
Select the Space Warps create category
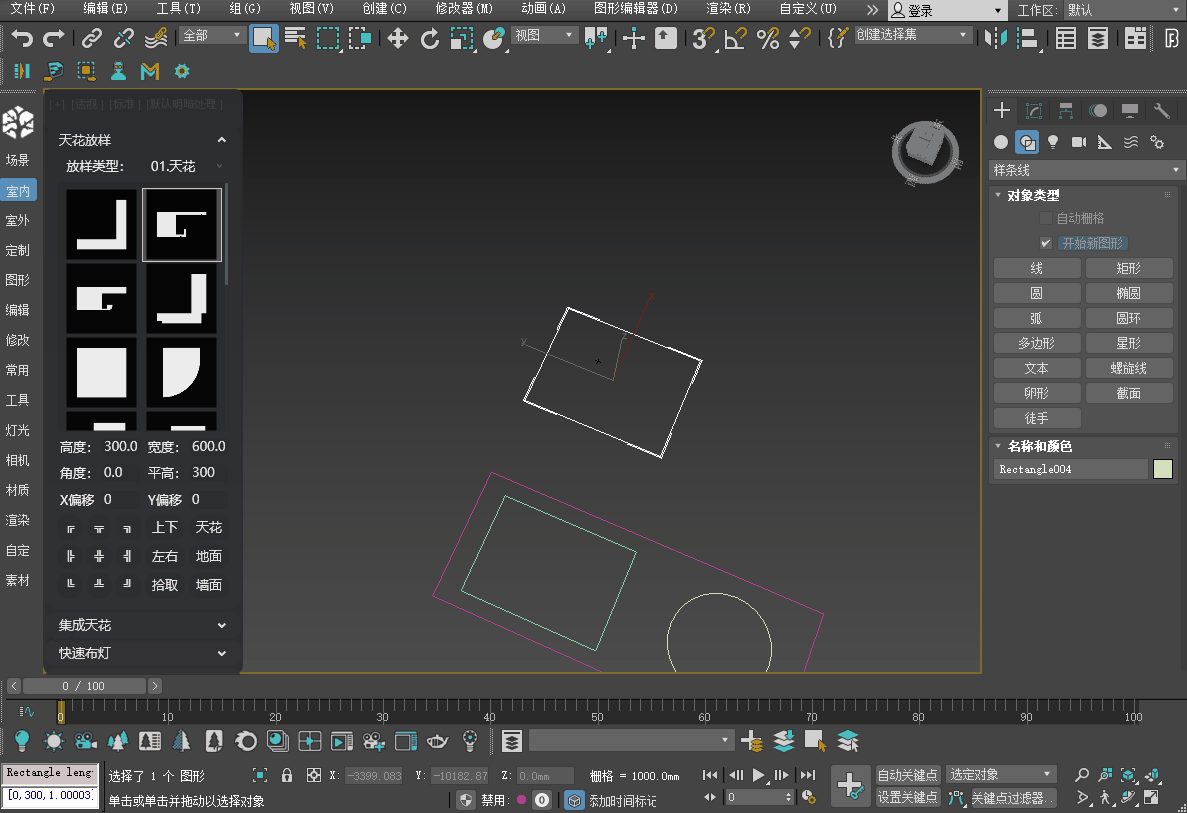1130,142
